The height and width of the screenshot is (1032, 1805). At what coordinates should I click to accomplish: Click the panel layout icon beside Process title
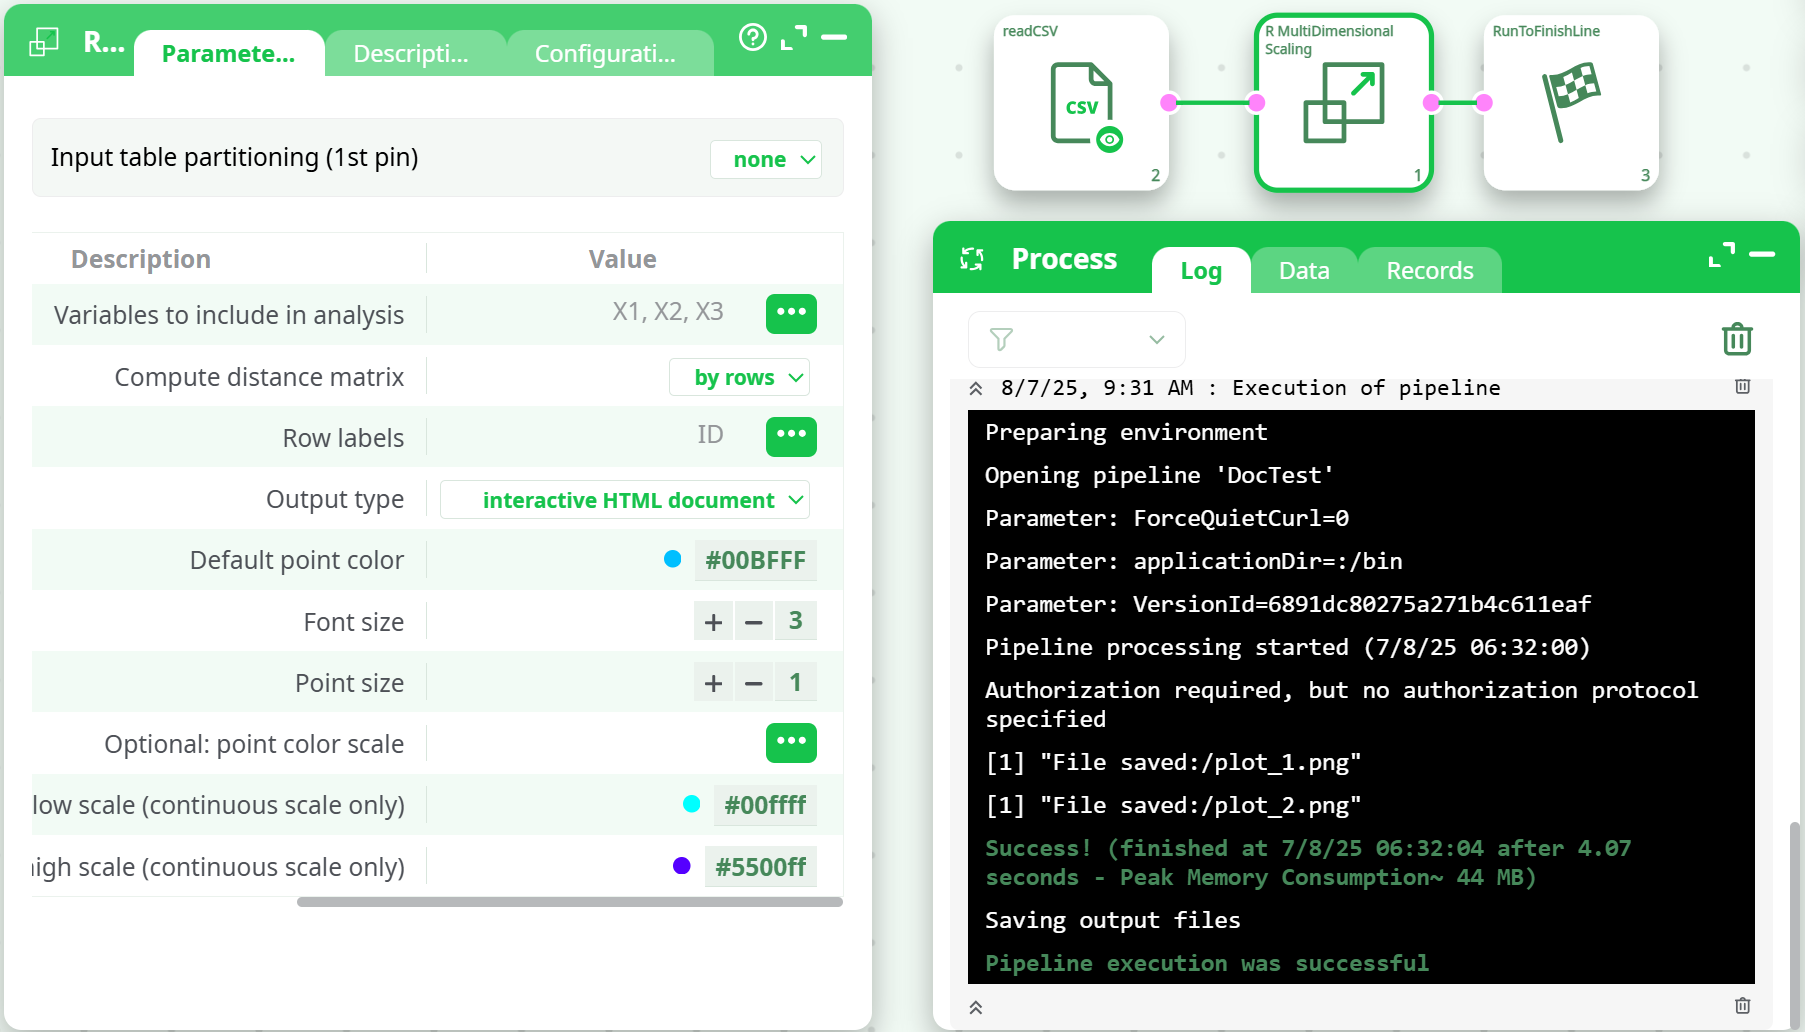point(972,259)
